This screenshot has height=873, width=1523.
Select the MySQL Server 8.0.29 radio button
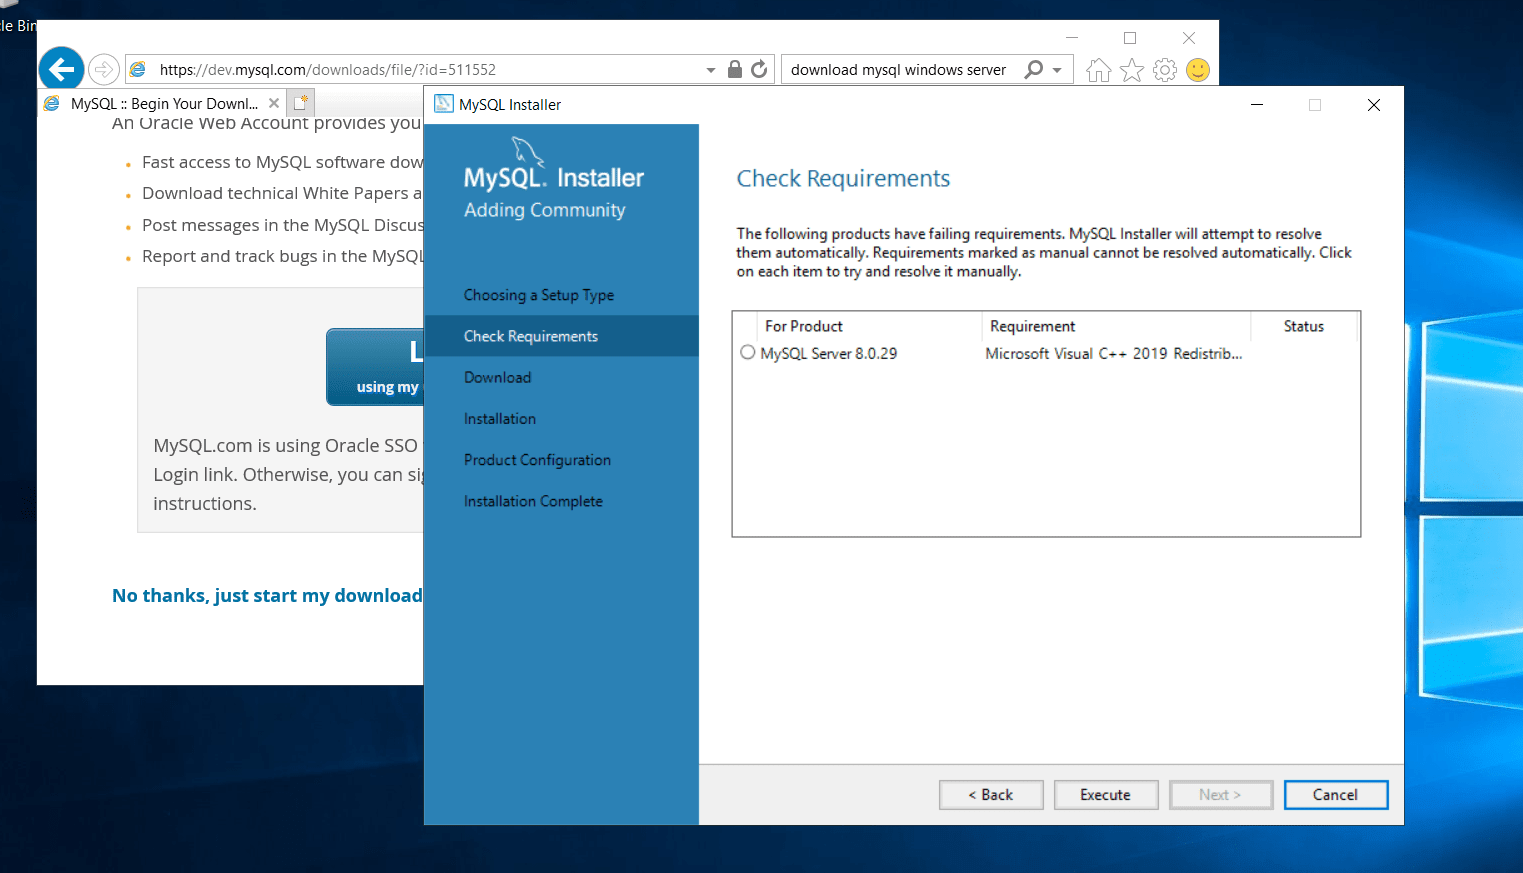point(747,352)
